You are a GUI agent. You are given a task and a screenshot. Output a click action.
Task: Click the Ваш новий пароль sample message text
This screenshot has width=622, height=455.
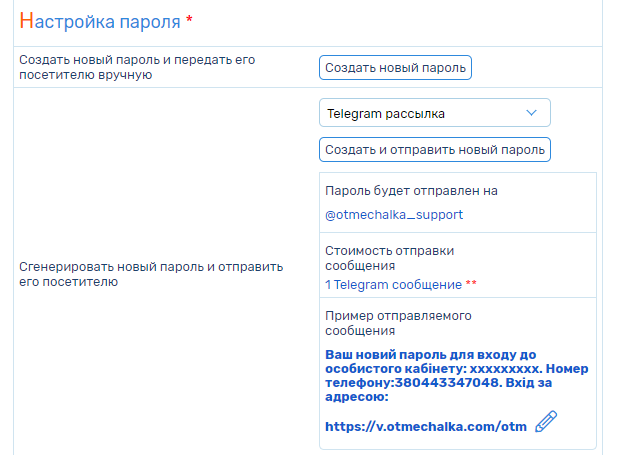(457, 375)
